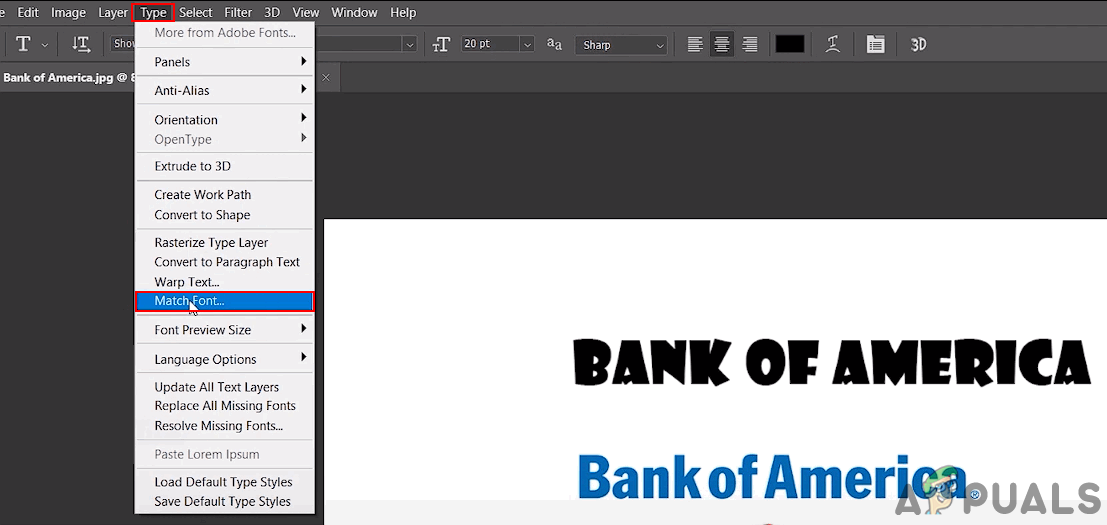The image size is (1107, 525).
Task: Click the center text alignment icon
Action: point(722,44)
